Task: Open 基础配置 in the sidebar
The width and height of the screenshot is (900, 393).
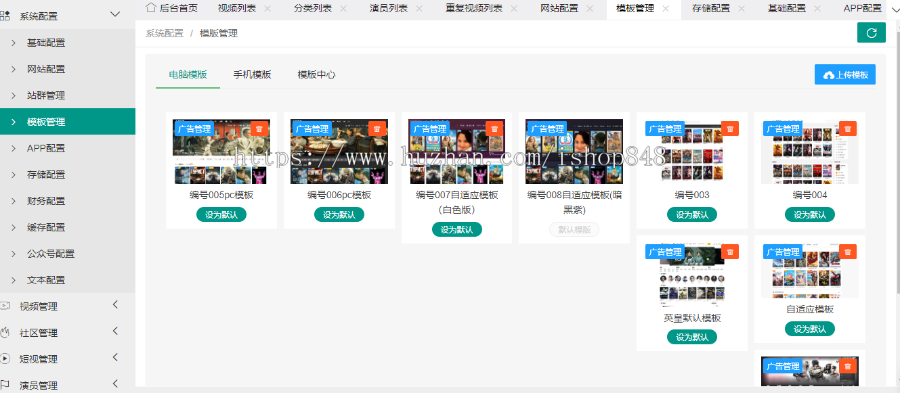Action: coord(68,42)
